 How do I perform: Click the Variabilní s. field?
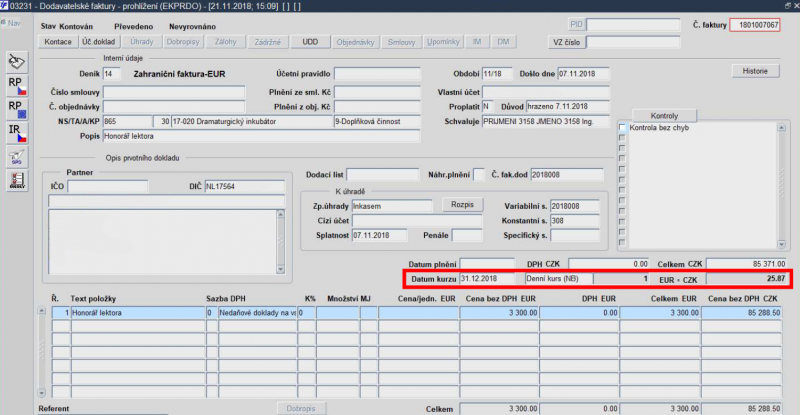point(575,206)
